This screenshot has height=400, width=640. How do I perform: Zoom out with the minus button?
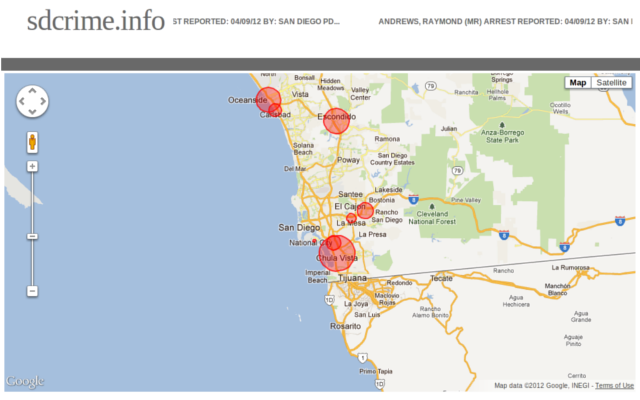(x=32, y=291)
